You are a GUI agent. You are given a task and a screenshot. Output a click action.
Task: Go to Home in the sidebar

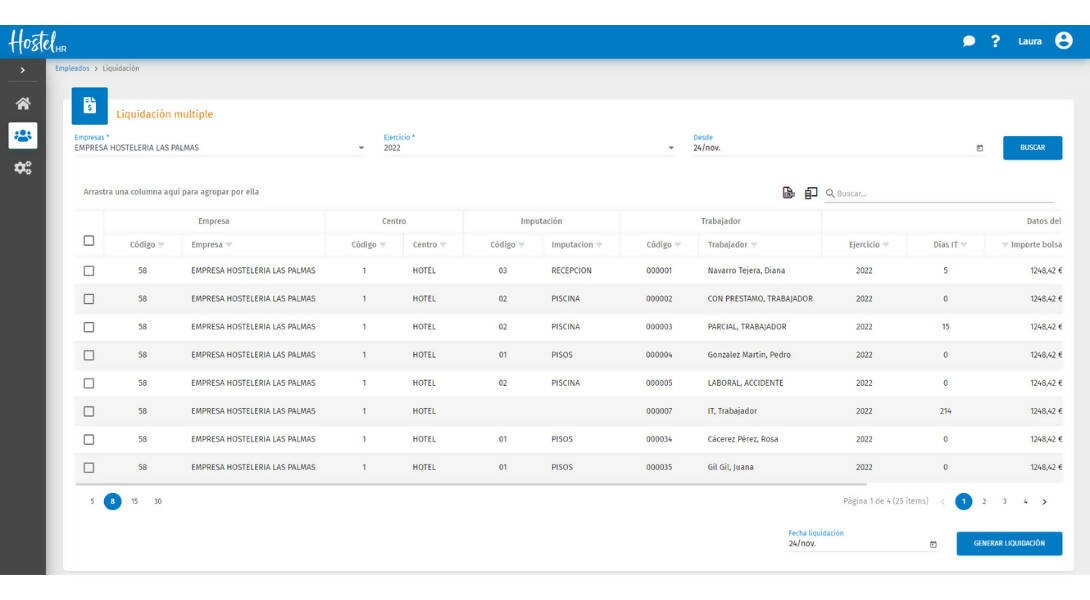[x=22, y=104]
